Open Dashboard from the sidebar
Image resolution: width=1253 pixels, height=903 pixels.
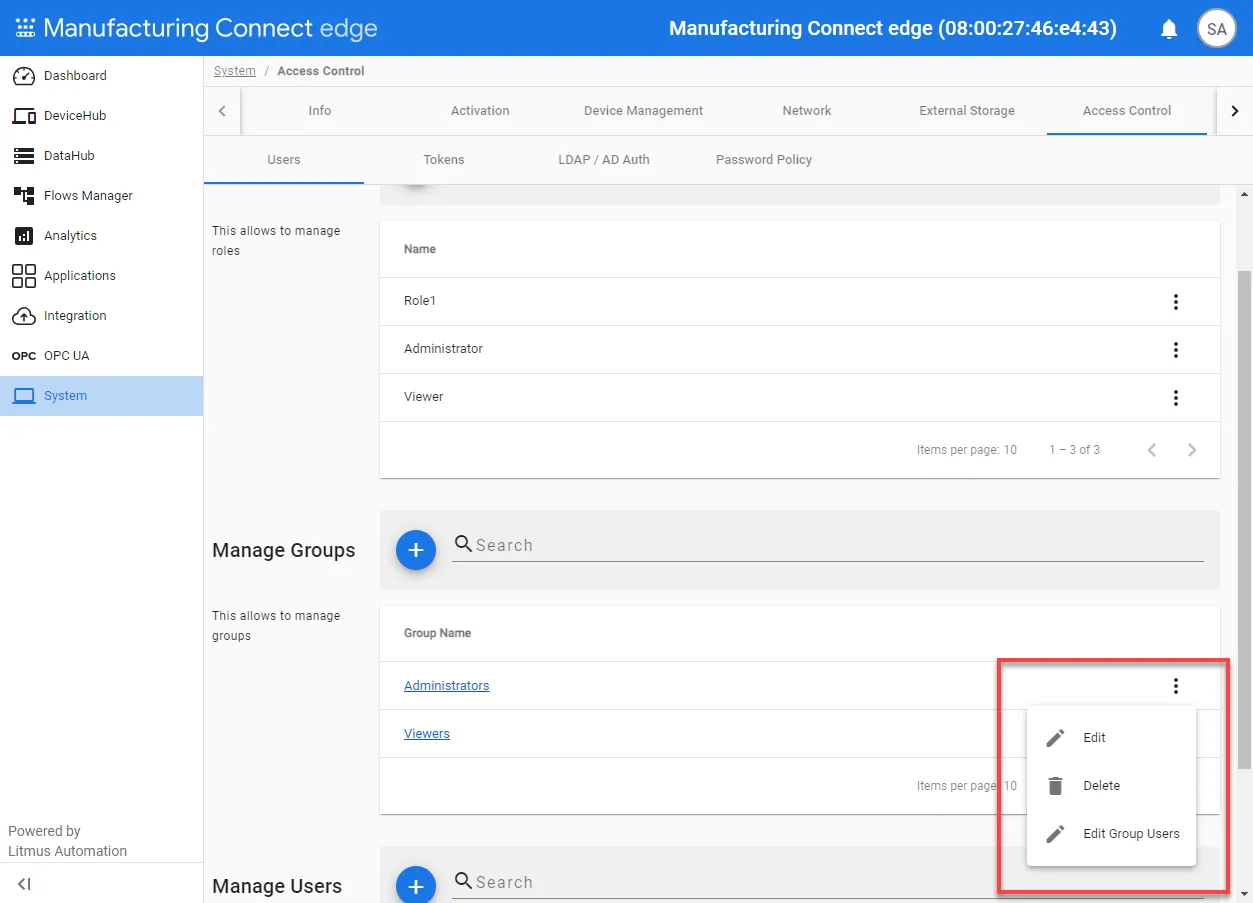101,76
